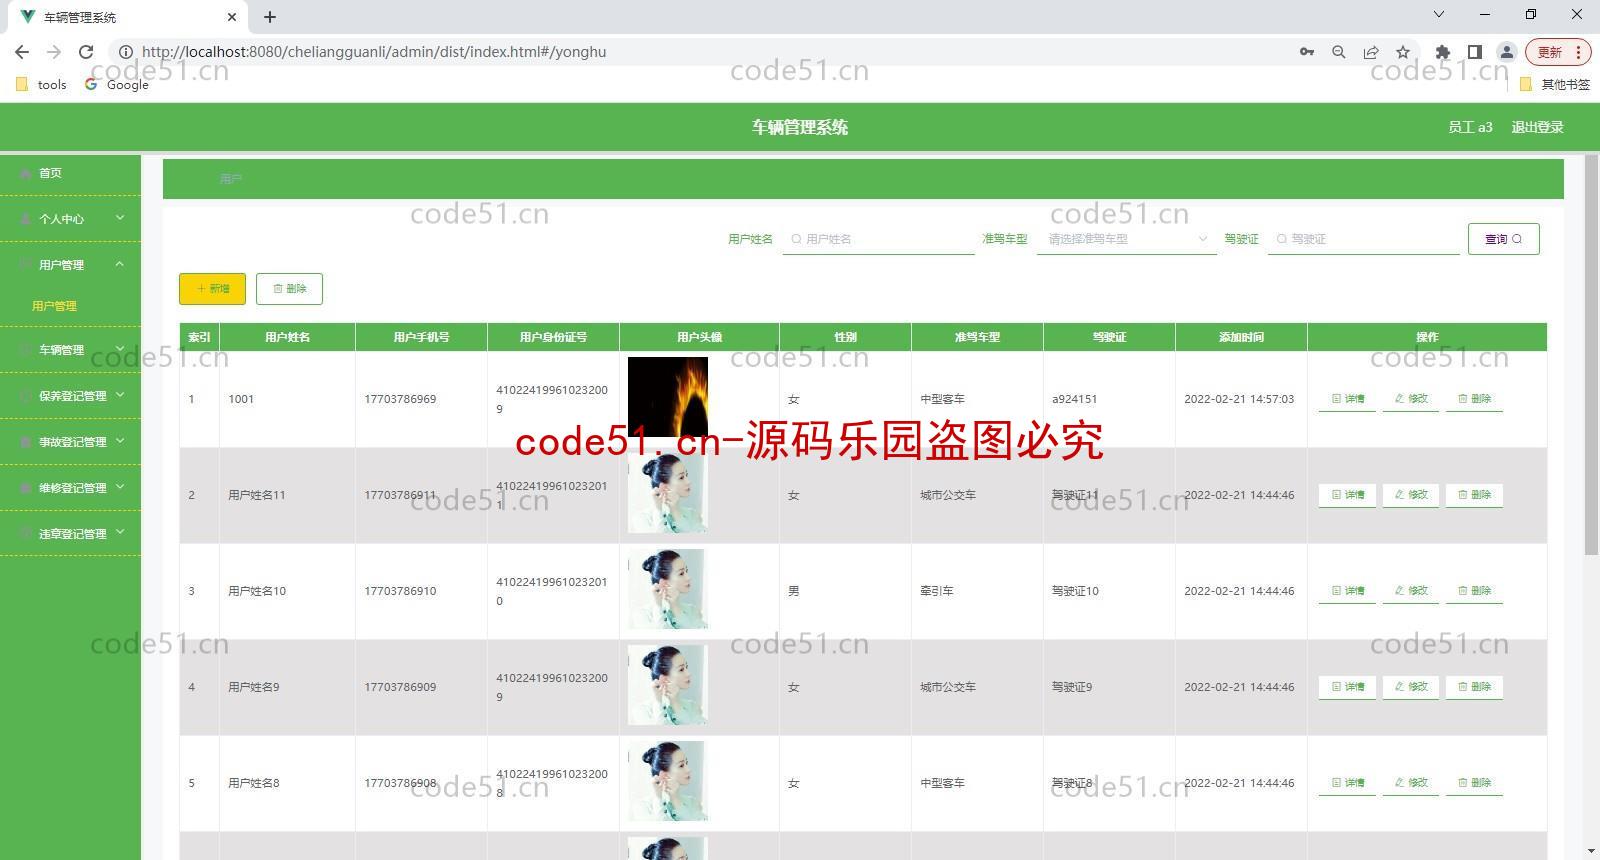The height and width of the screenshot is (860, 1600).
Task: Go back to previous page in browser
Action: [x=22, y=52]
